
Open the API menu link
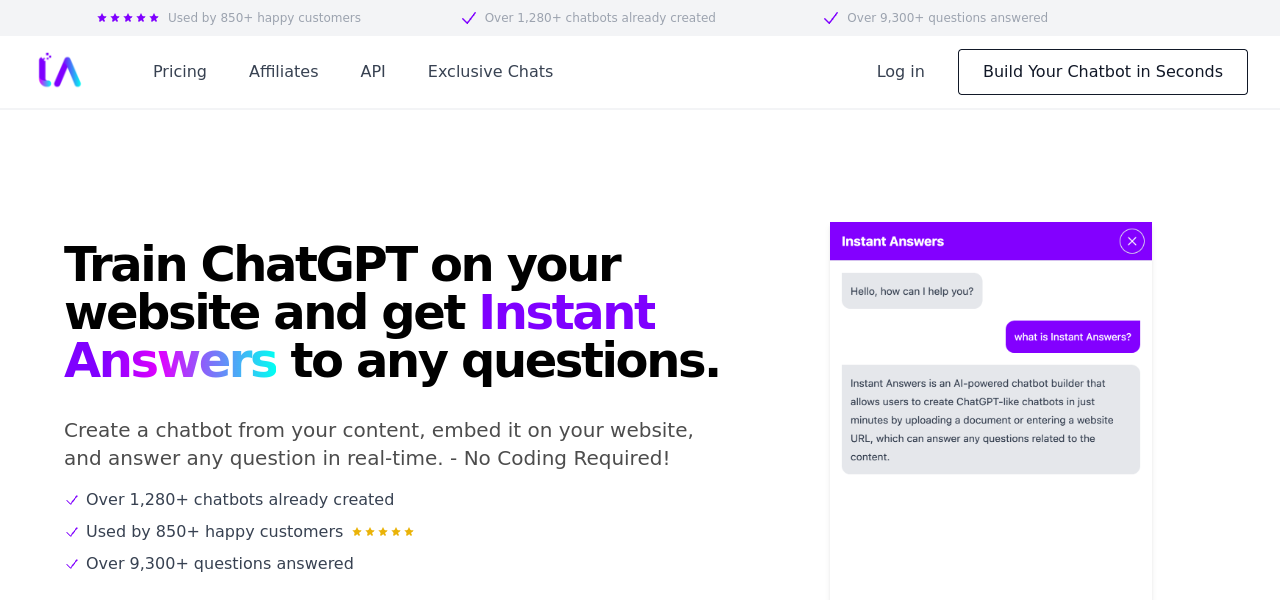373,72
